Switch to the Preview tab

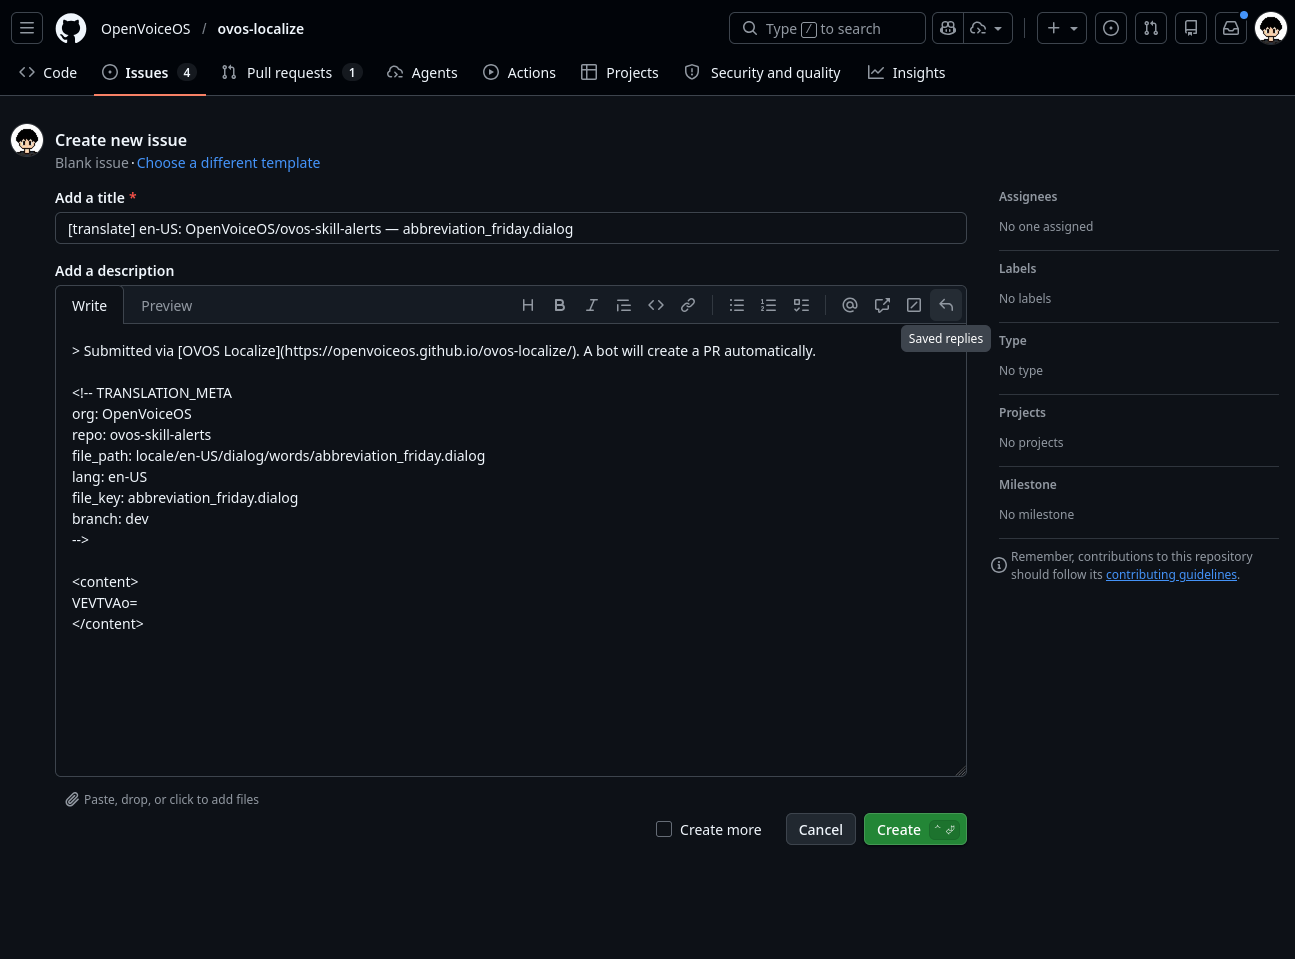166,305
